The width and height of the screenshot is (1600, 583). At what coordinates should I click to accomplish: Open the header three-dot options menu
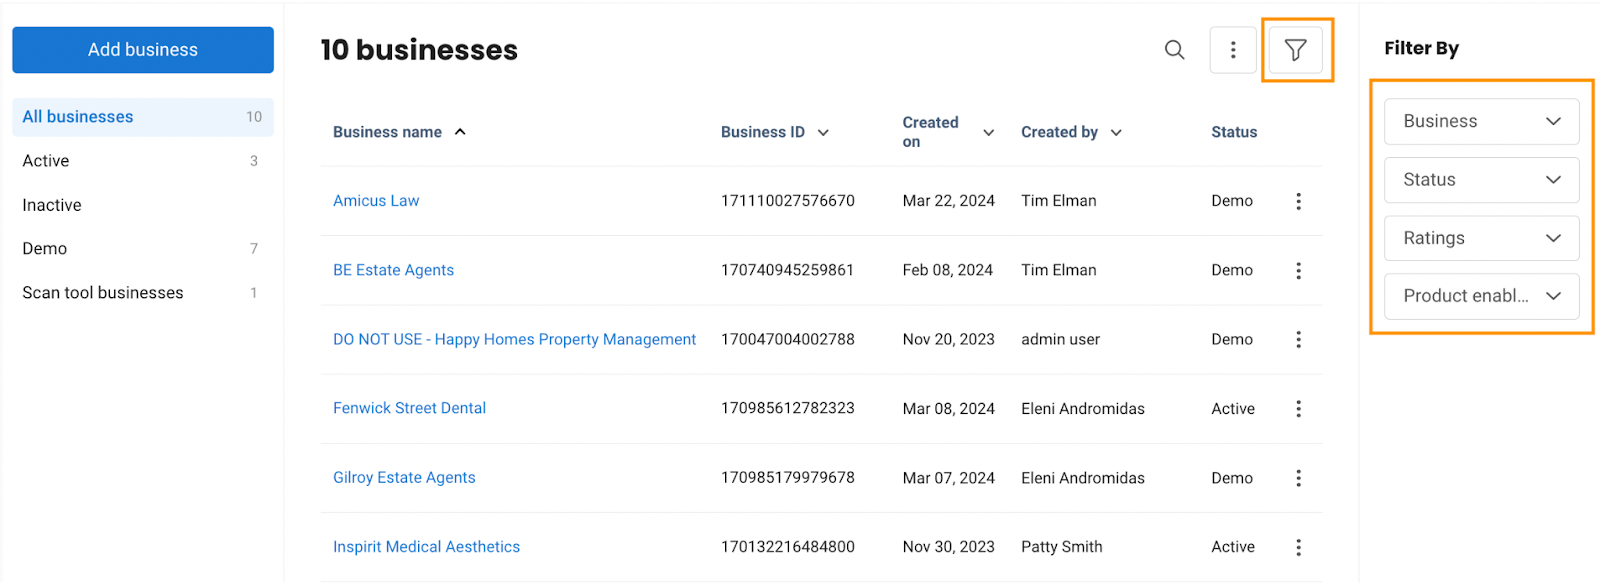point(1233,50)
